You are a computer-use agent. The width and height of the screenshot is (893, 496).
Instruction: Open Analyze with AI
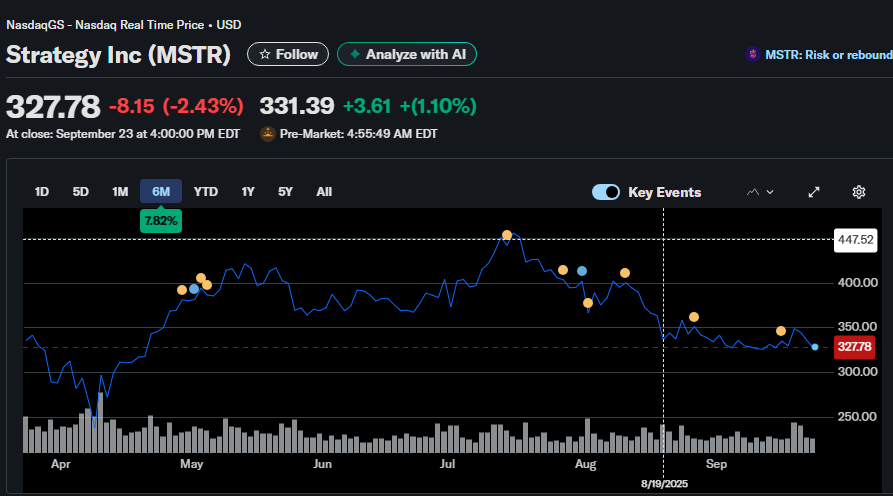coord(407,54)
